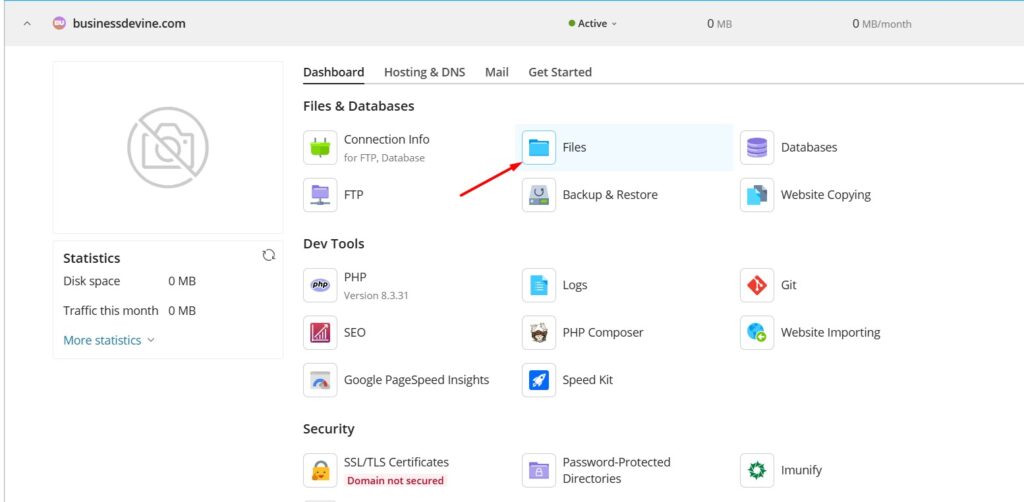Switch to the Mail tab
The width and height of the screenshot is (1024, 502).
(x=497, y=72)
